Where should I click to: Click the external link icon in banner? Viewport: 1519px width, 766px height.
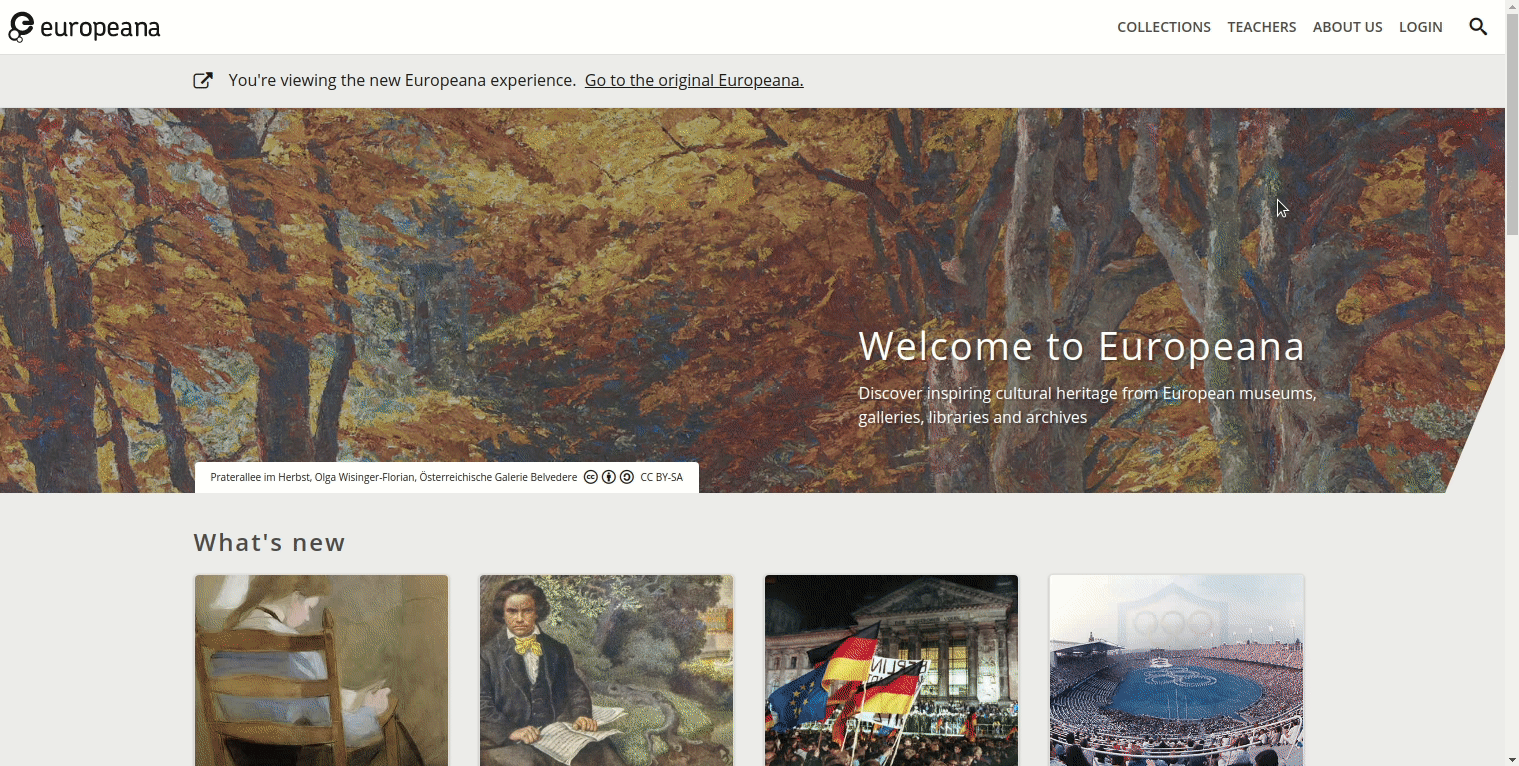pos(203,81)
